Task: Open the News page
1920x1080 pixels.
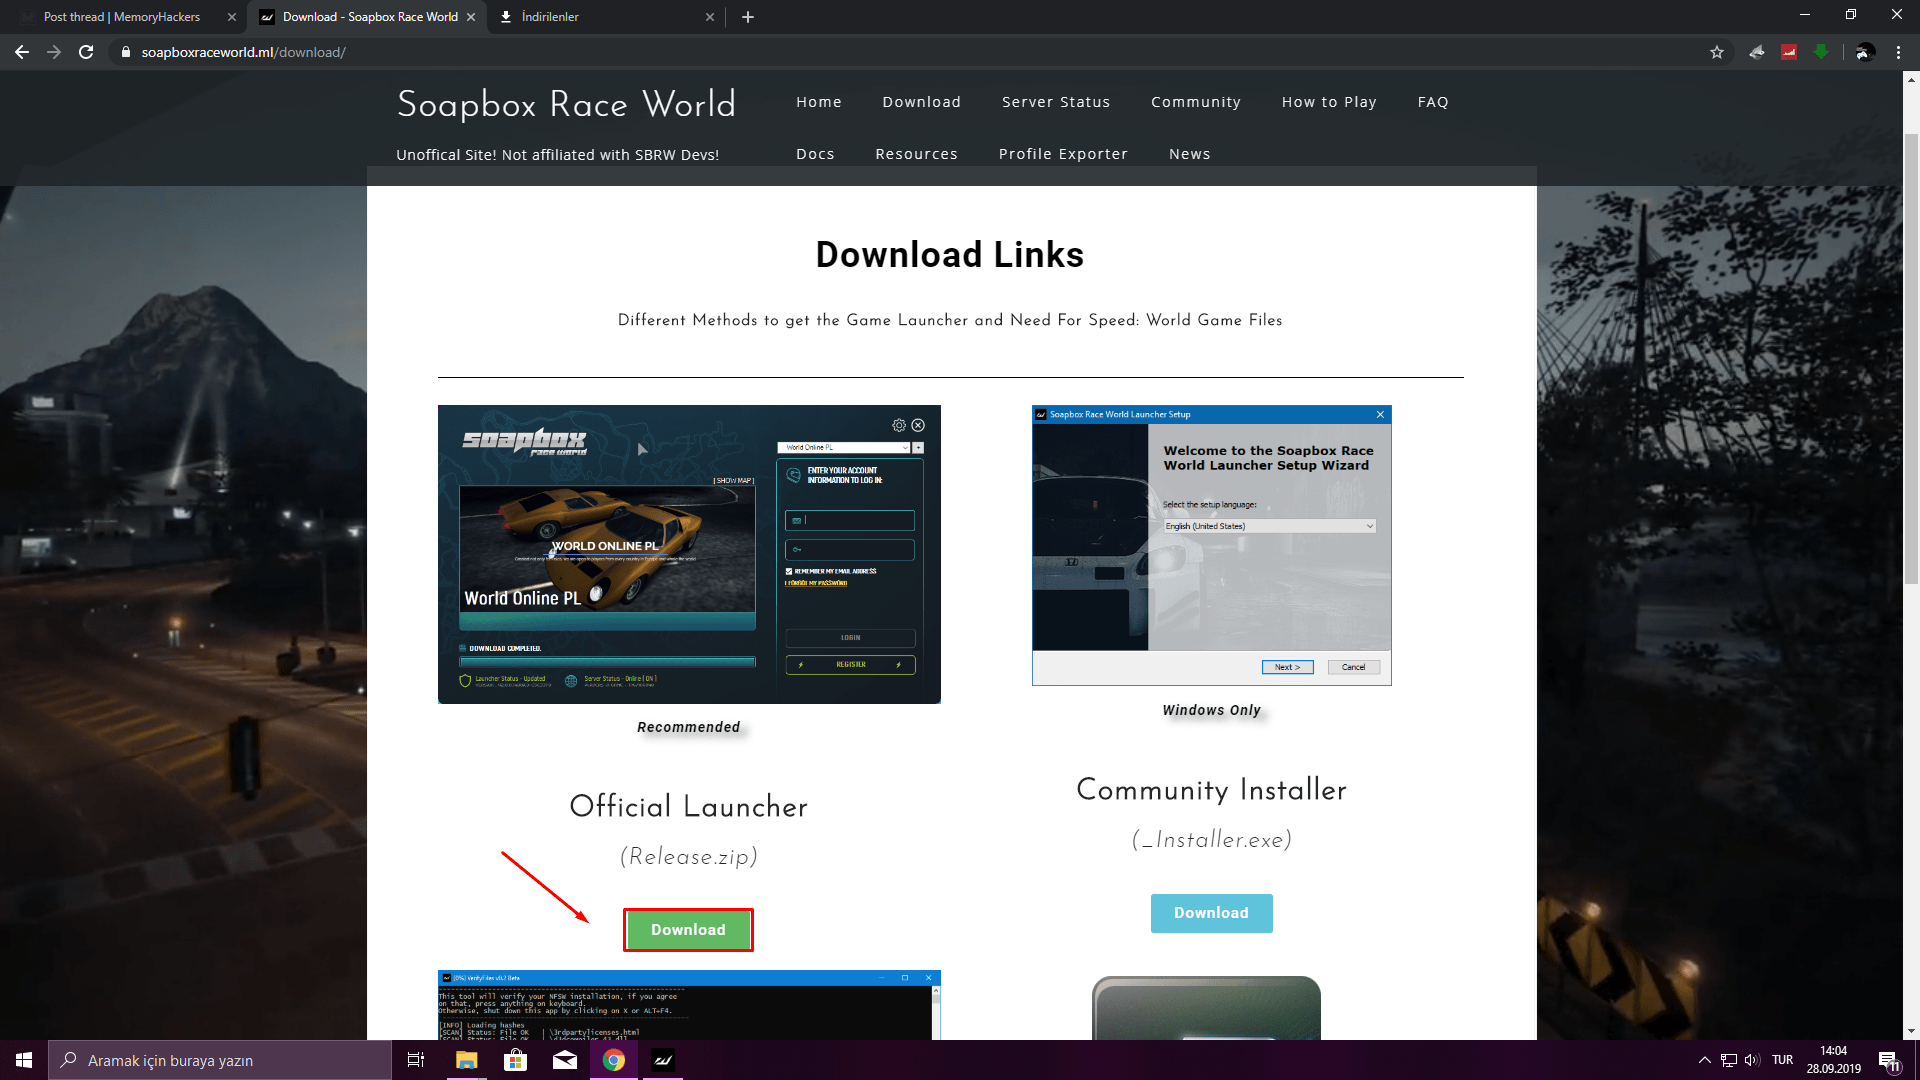Action: point(1189,154)
